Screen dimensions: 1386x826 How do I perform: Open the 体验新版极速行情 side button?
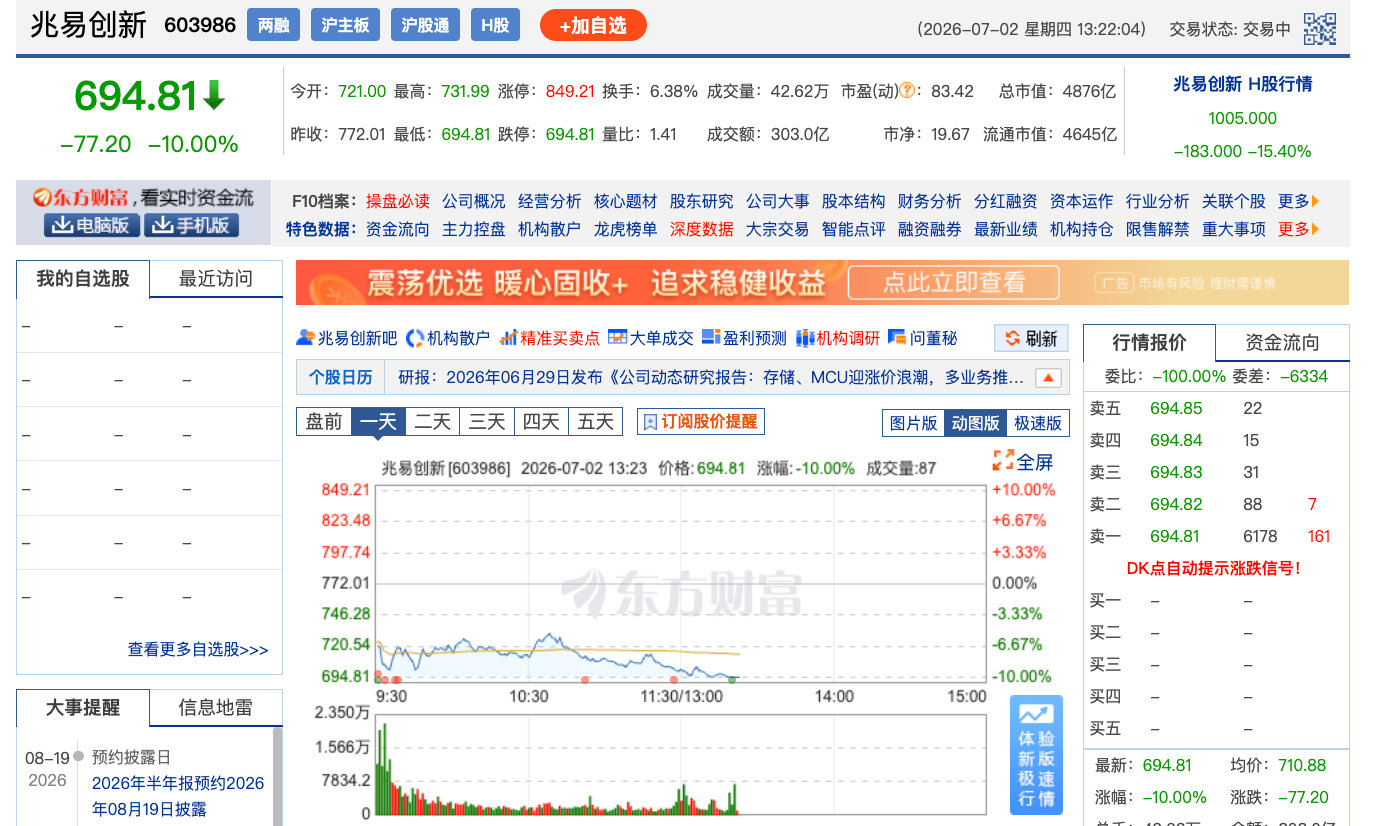point(1036,755)
